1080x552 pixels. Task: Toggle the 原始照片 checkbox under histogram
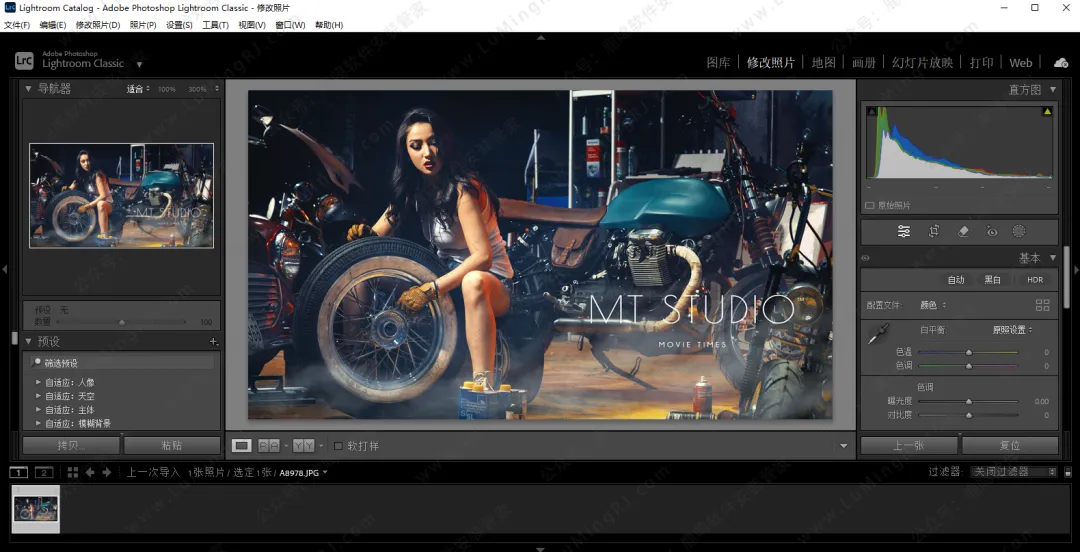click(x=870, y=205)
